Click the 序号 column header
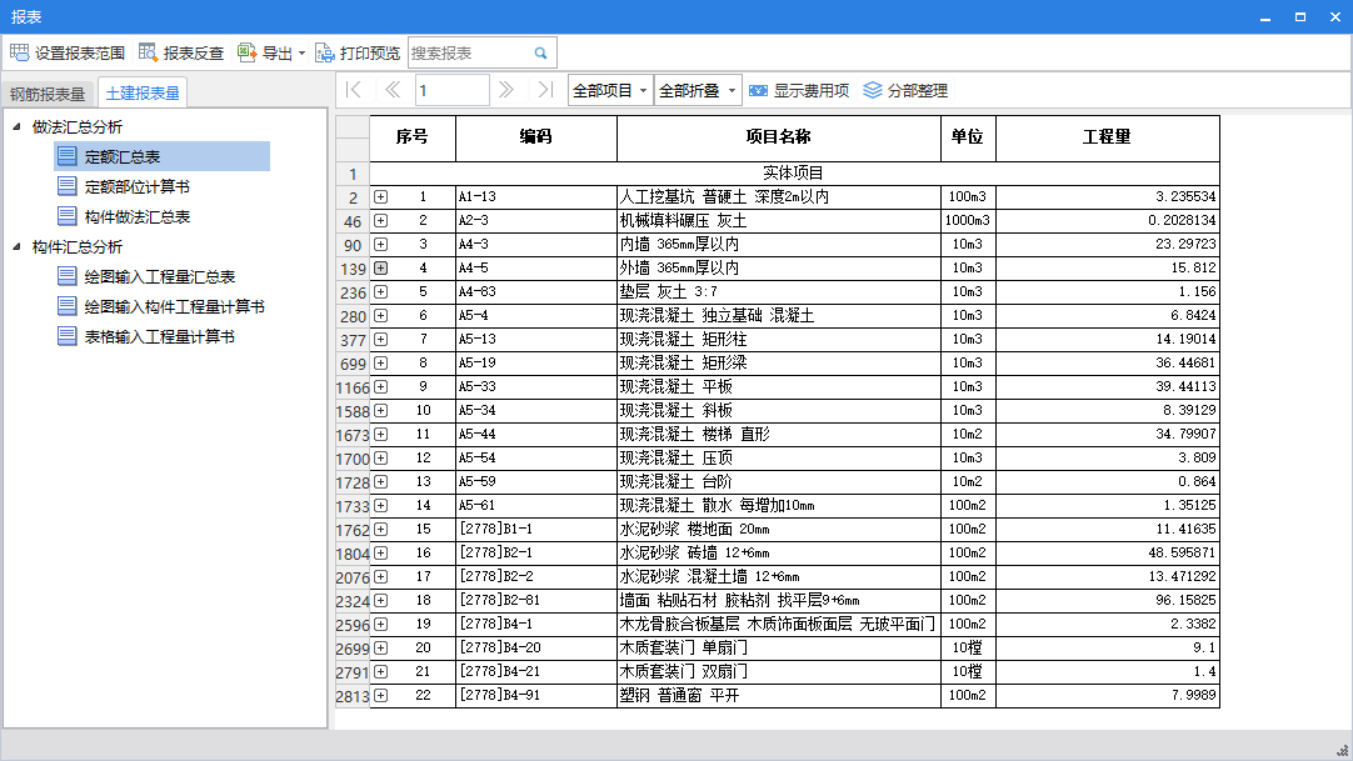Viewport: 1353px width, 761px height. 413,138
